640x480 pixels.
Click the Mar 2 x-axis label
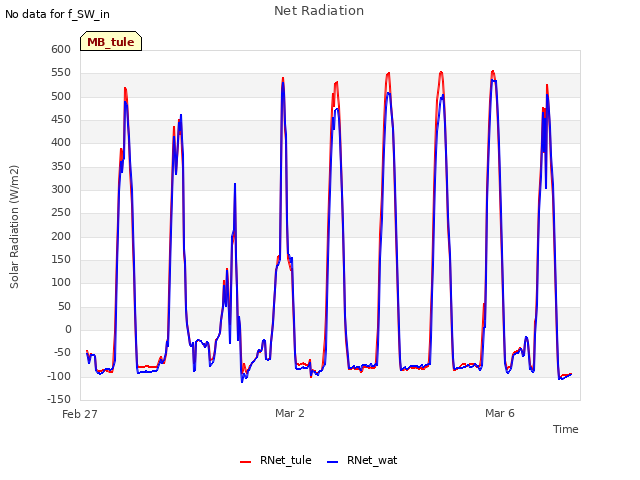[x=290, y=413]
